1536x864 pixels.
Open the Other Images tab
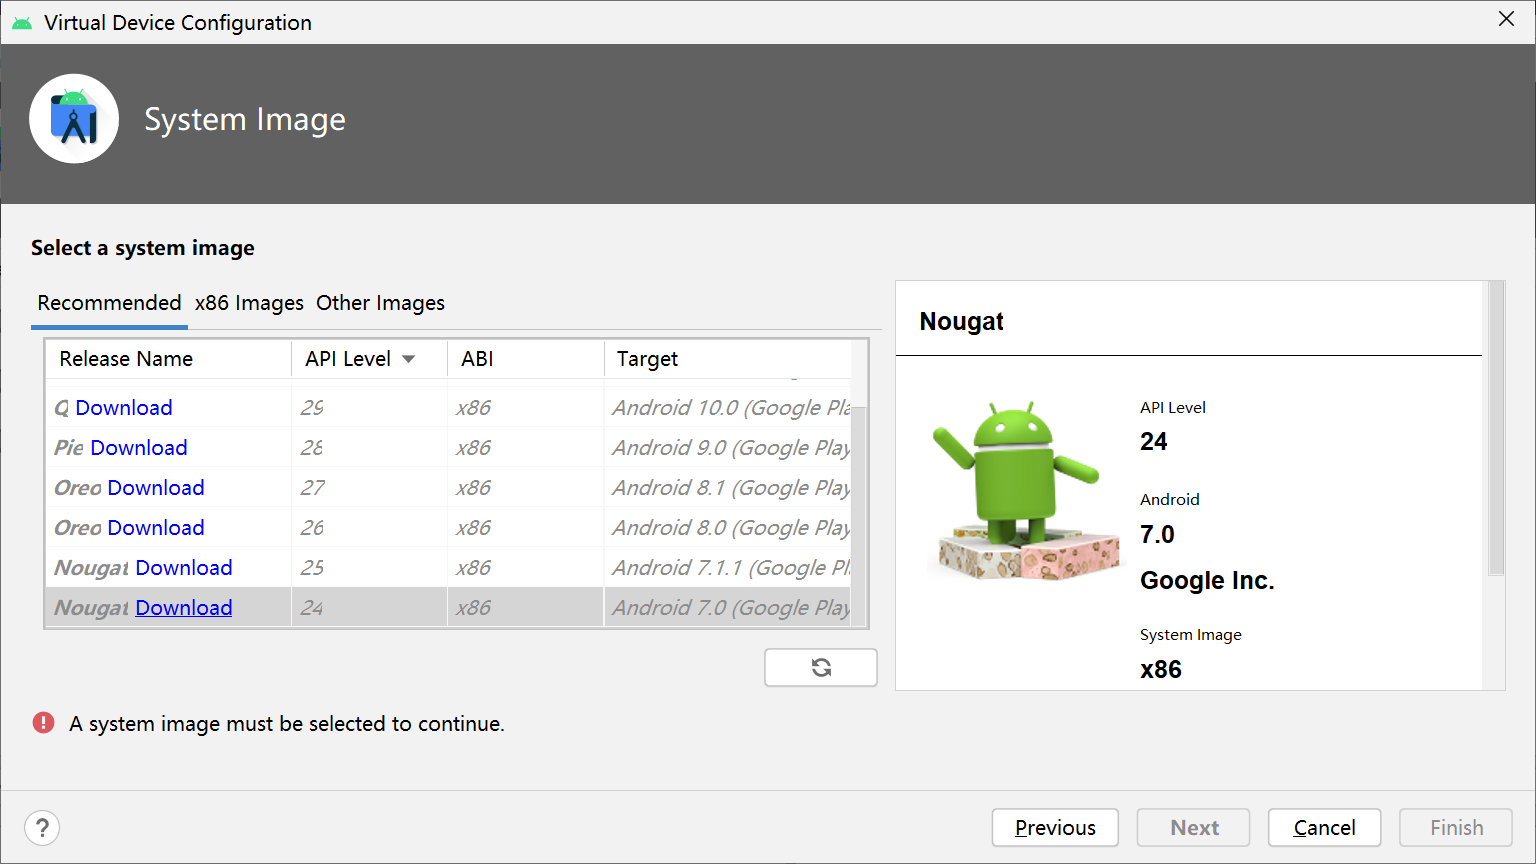380,303
